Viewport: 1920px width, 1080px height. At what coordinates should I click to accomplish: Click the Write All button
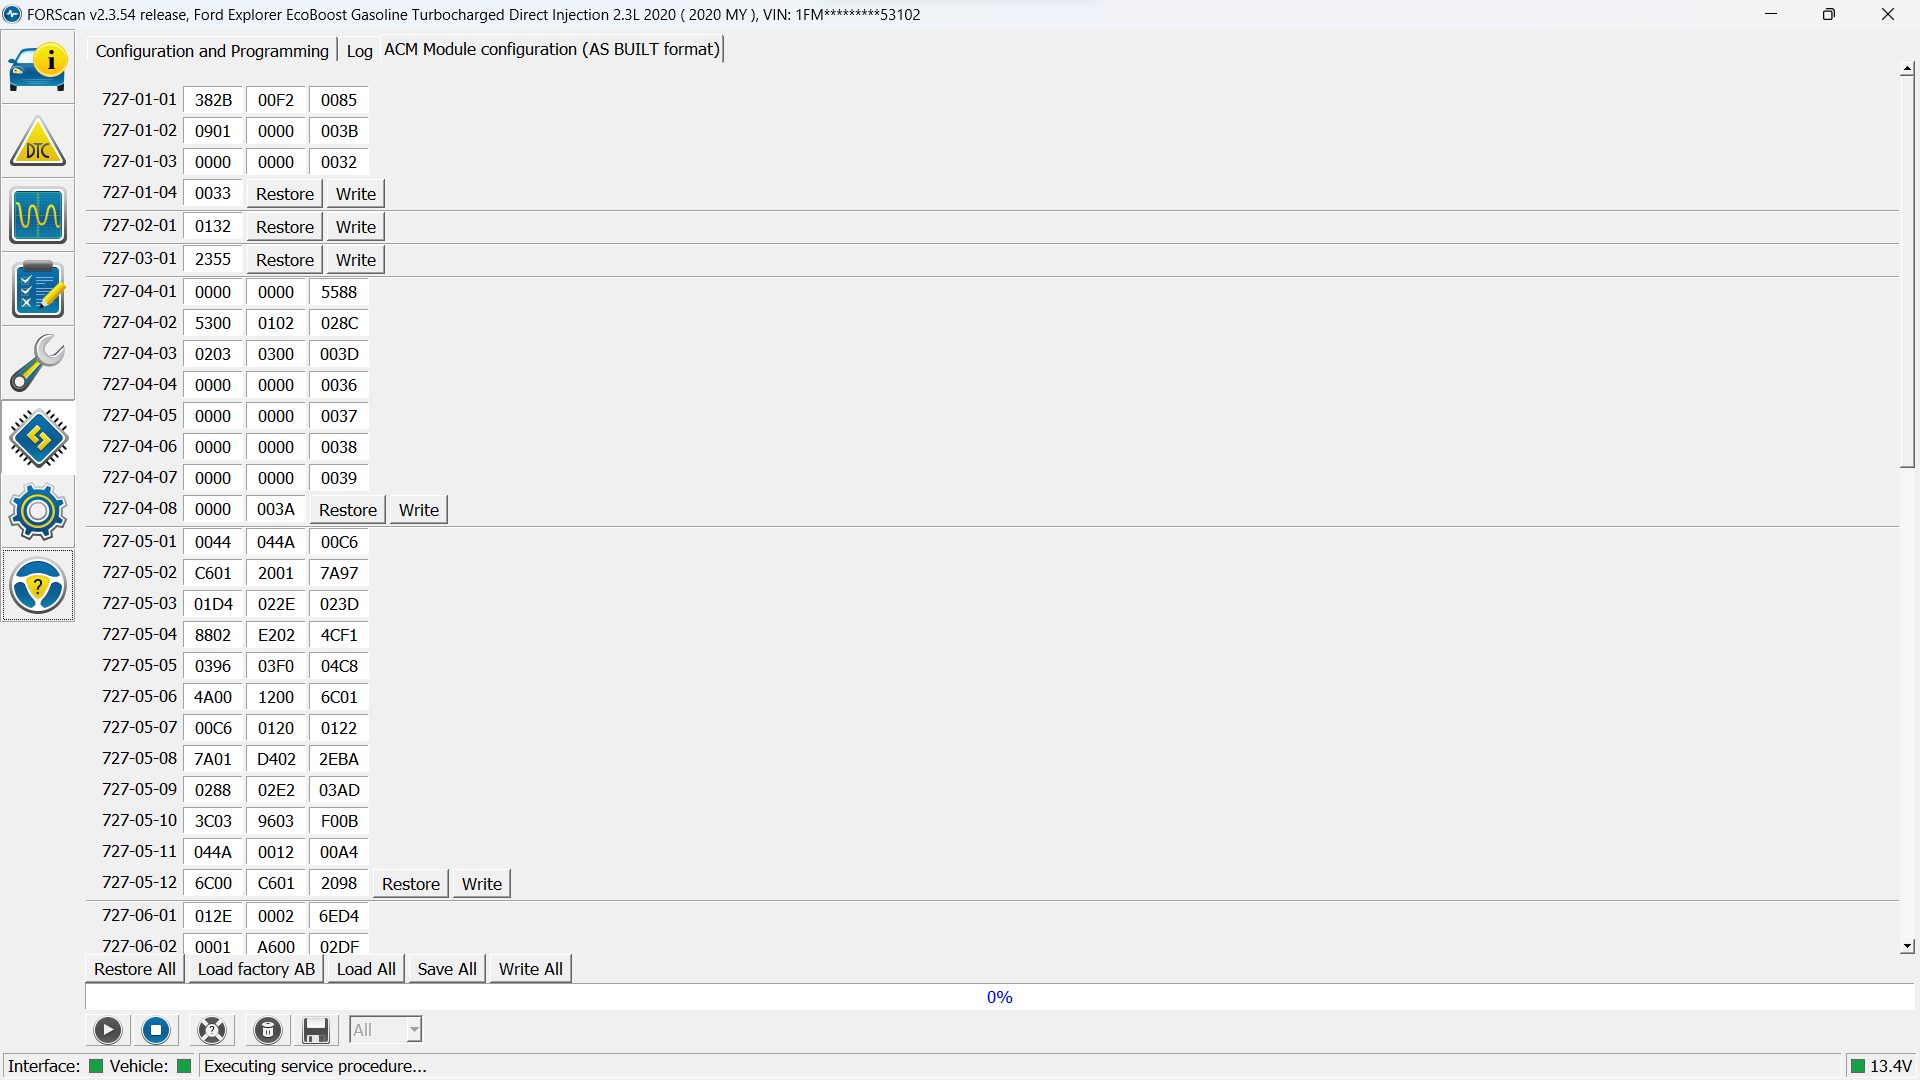[x=530, y=969]
